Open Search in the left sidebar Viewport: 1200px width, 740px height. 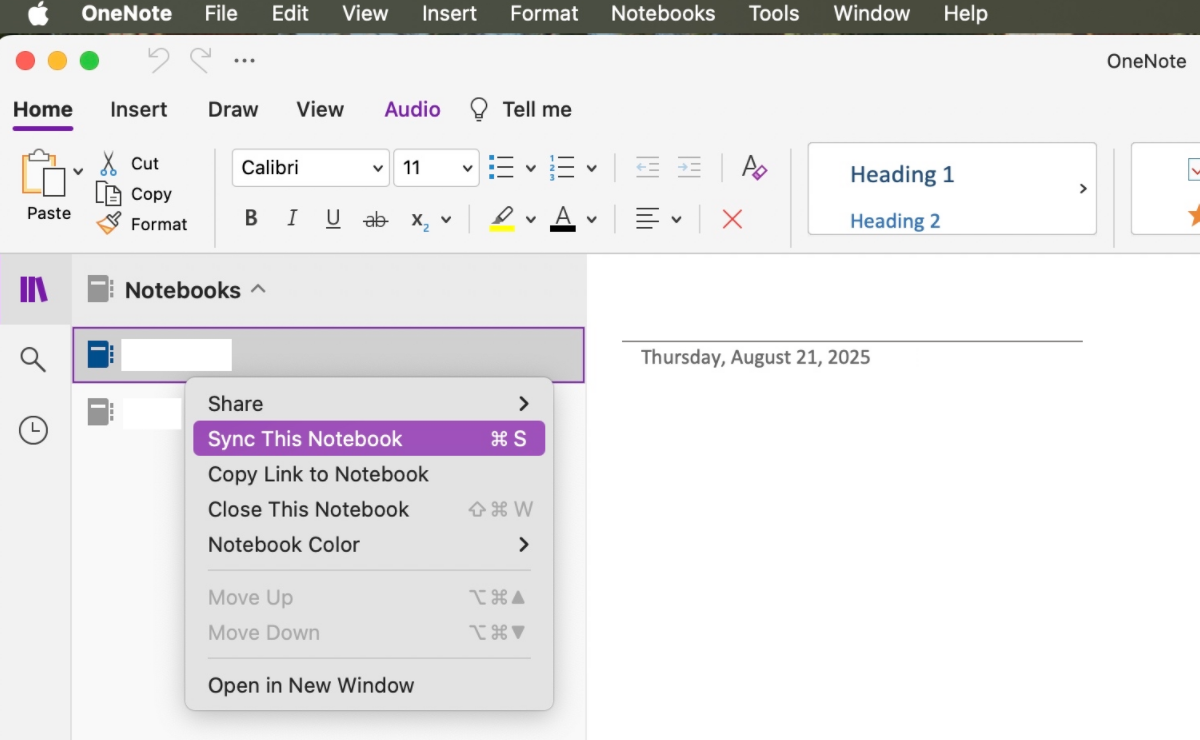click(33, 358)
